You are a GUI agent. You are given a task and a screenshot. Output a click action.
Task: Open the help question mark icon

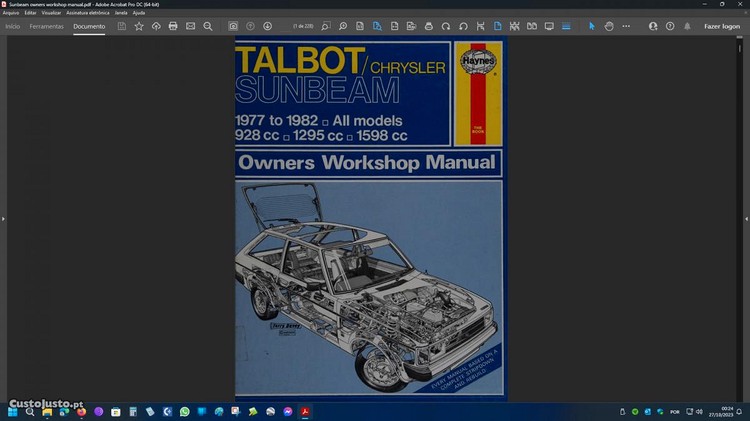670,26
